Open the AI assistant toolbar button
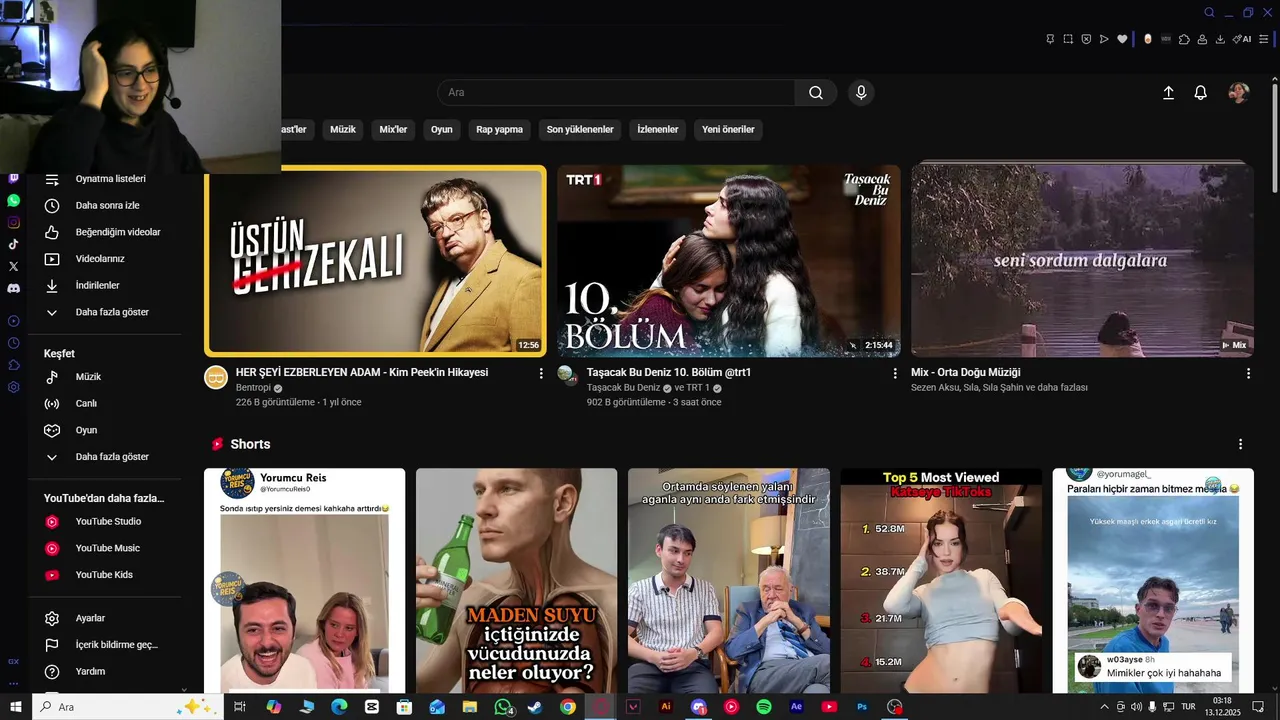The height and width of the screenshot is (720, 1280). coord(1242,39)
